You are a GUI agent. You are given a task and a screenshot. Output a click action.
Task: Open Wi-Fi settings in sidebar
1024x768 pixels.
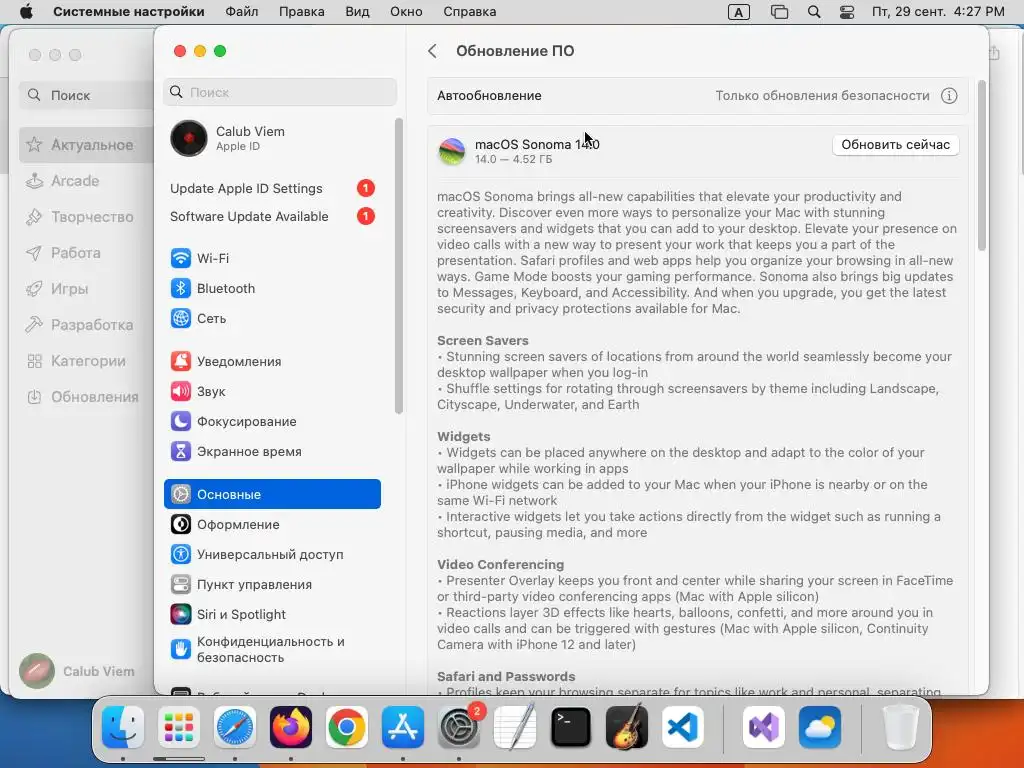(x=272, y=258)
